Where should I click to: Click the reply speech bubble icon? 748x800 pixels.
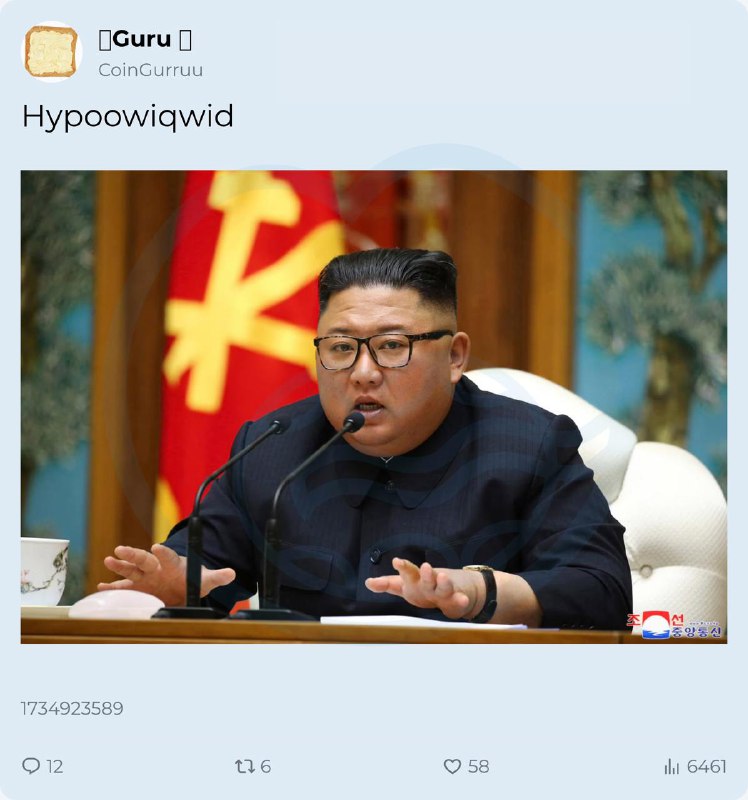31,766
